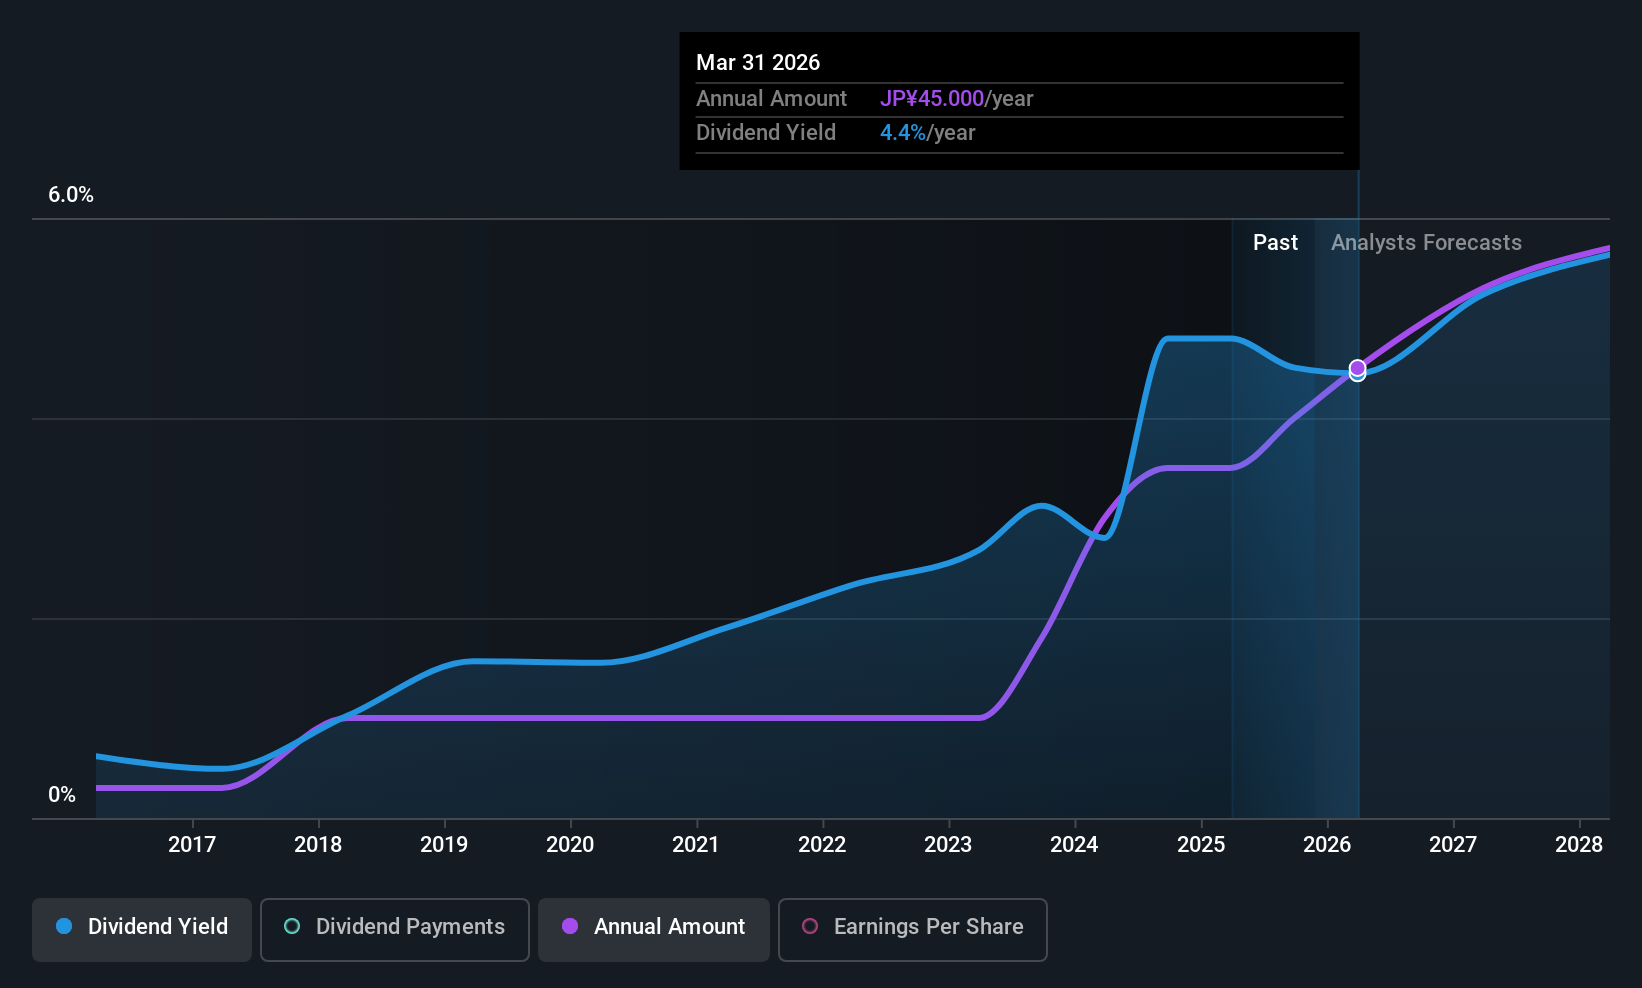Click the Past region label
This screenshot has height=988, width=1642.
click(1275, 243)
